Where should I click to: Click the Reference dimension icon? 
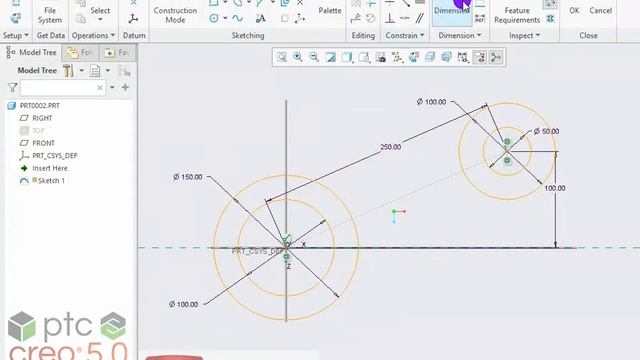(480, 18)
